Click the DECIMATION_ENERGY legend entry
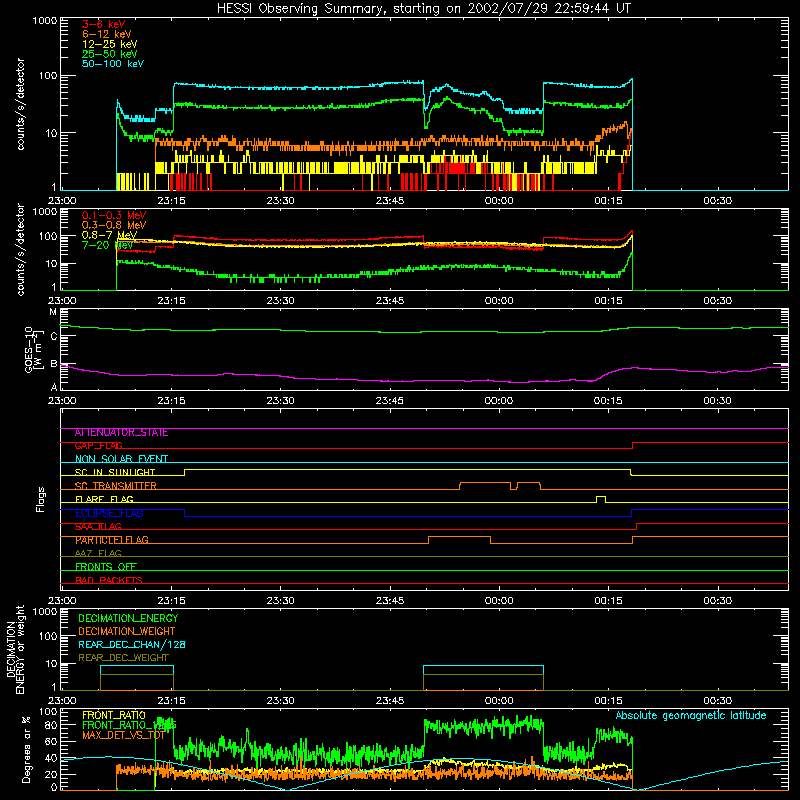The image size is (800, 800). (x=128, y=618)
